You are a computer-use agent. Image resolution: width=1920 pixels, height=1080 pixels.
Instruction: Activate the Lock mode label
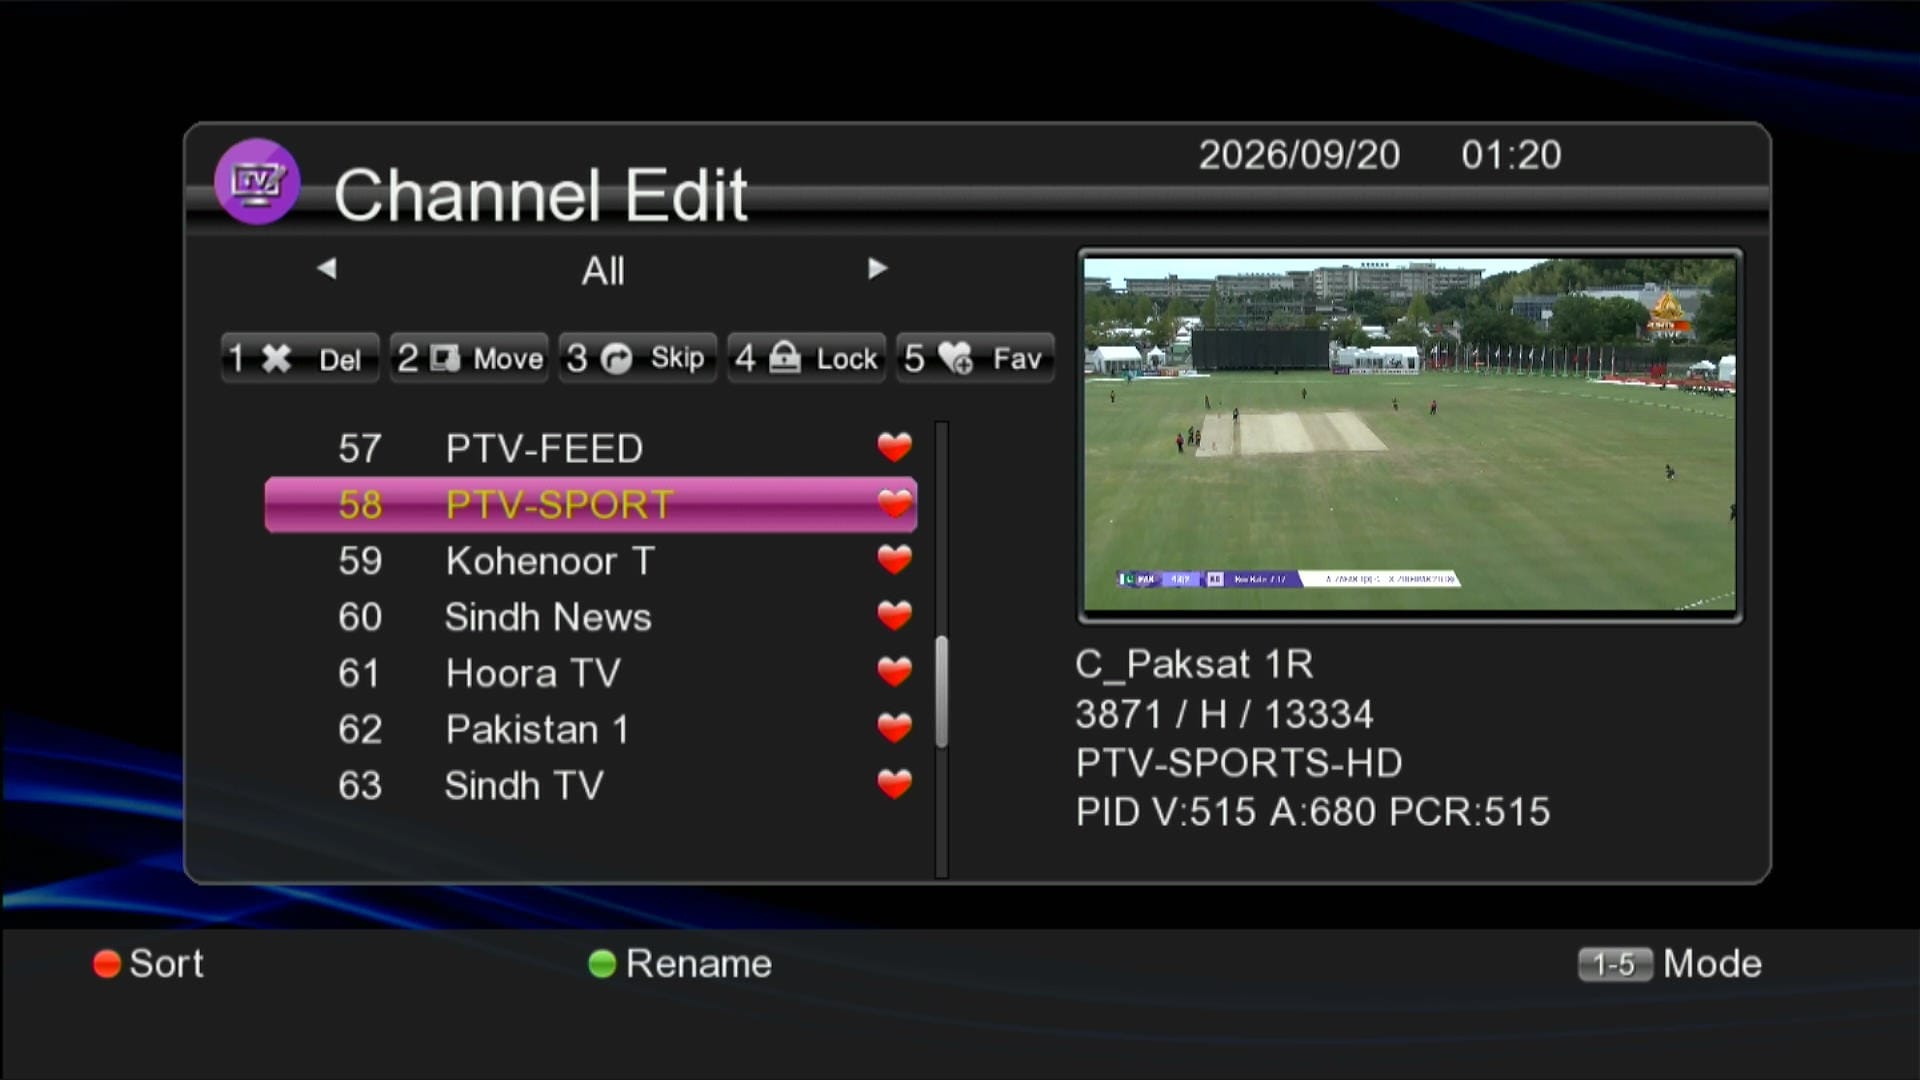tap(847, 359)
